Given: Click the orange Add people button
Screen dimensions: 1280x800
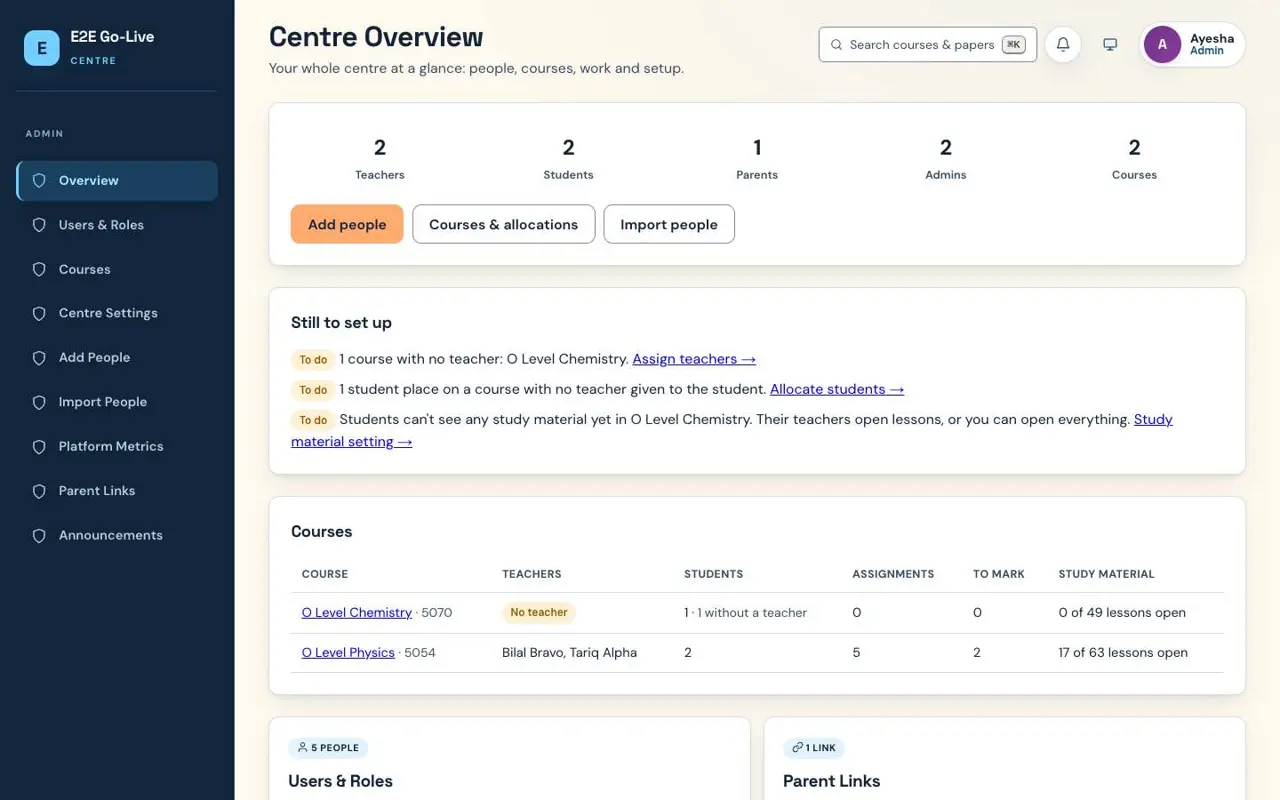Looking at the screenshot, I should (347, 224).
